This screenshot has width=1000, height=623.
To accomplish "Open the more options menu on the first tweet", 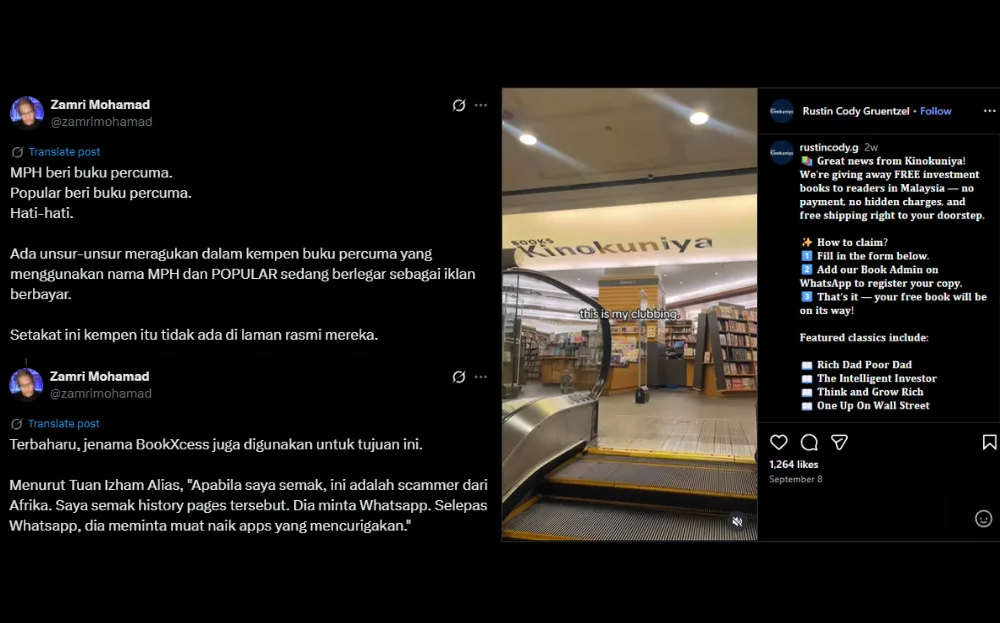I will pyautogui.click(x=481, y=105).
